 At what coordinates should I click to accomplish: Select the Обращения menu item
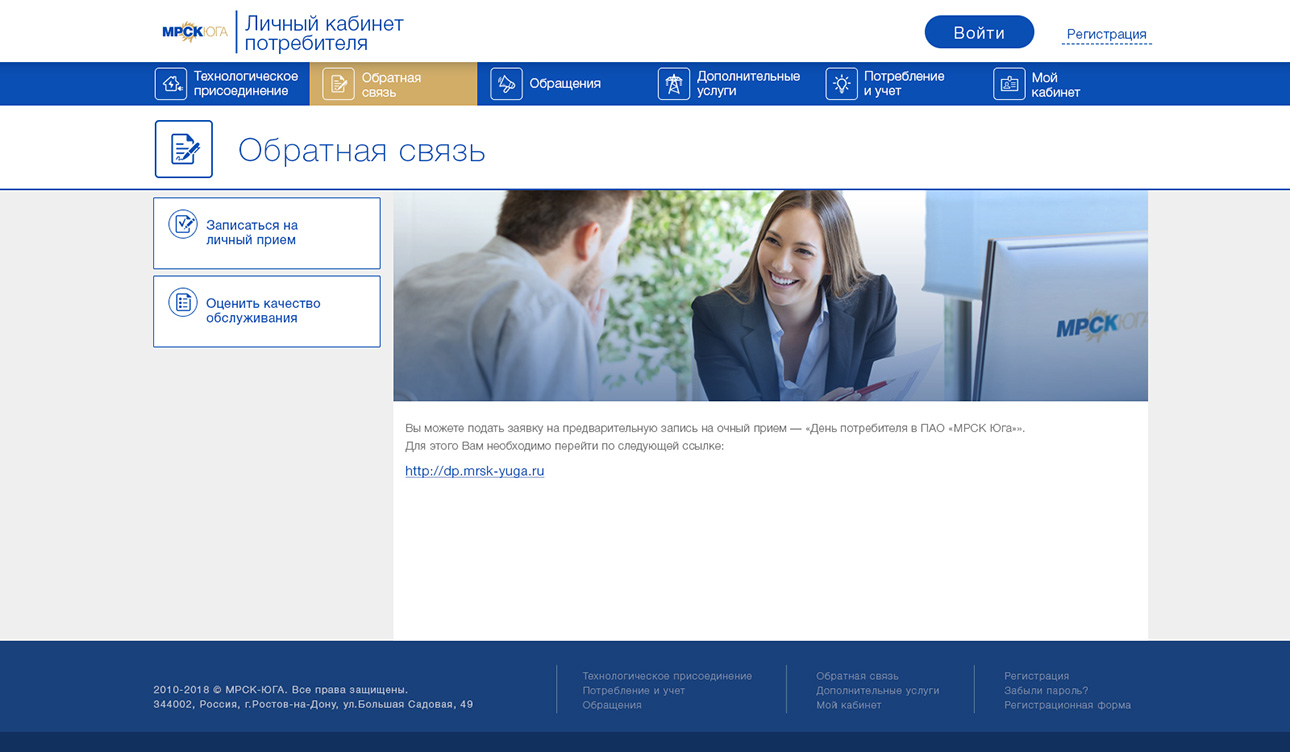[565, 84]
